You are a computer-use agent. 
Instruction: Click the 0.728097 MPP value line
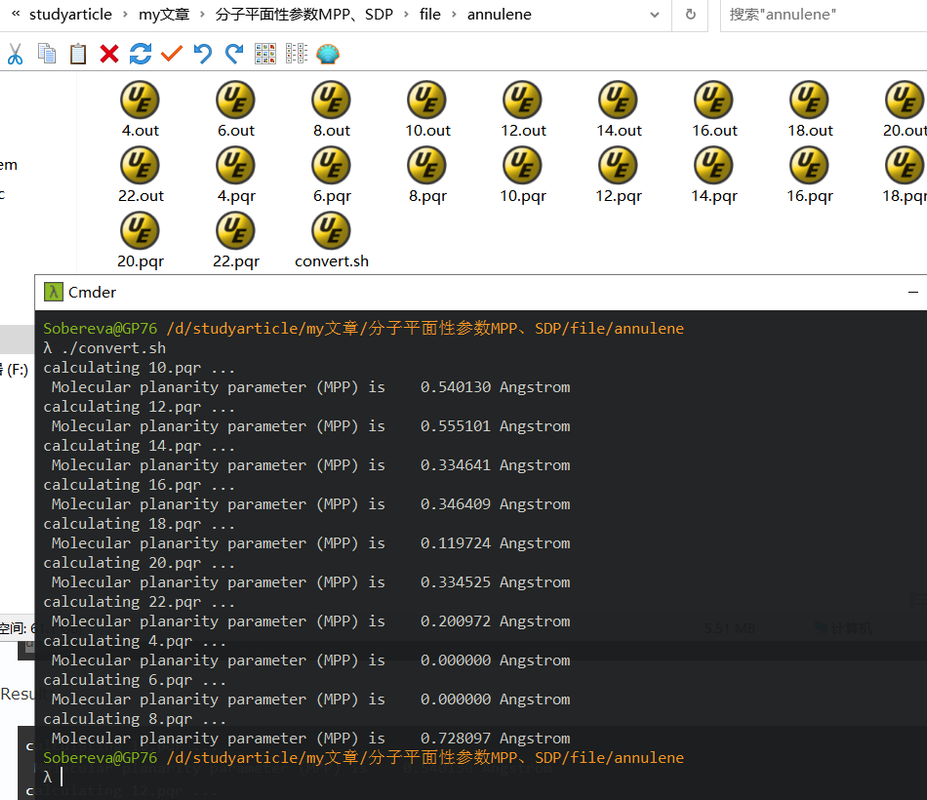310,738
